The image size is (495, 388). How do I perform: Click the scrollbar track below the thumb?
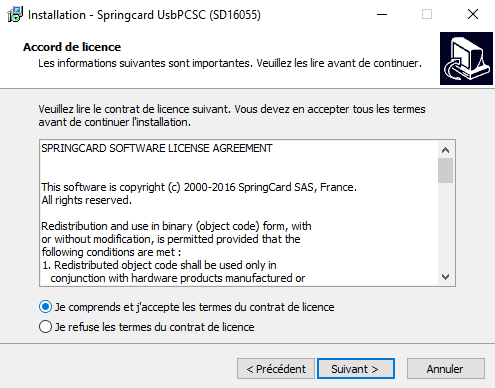pyautogui.click(x=445, y=226)
